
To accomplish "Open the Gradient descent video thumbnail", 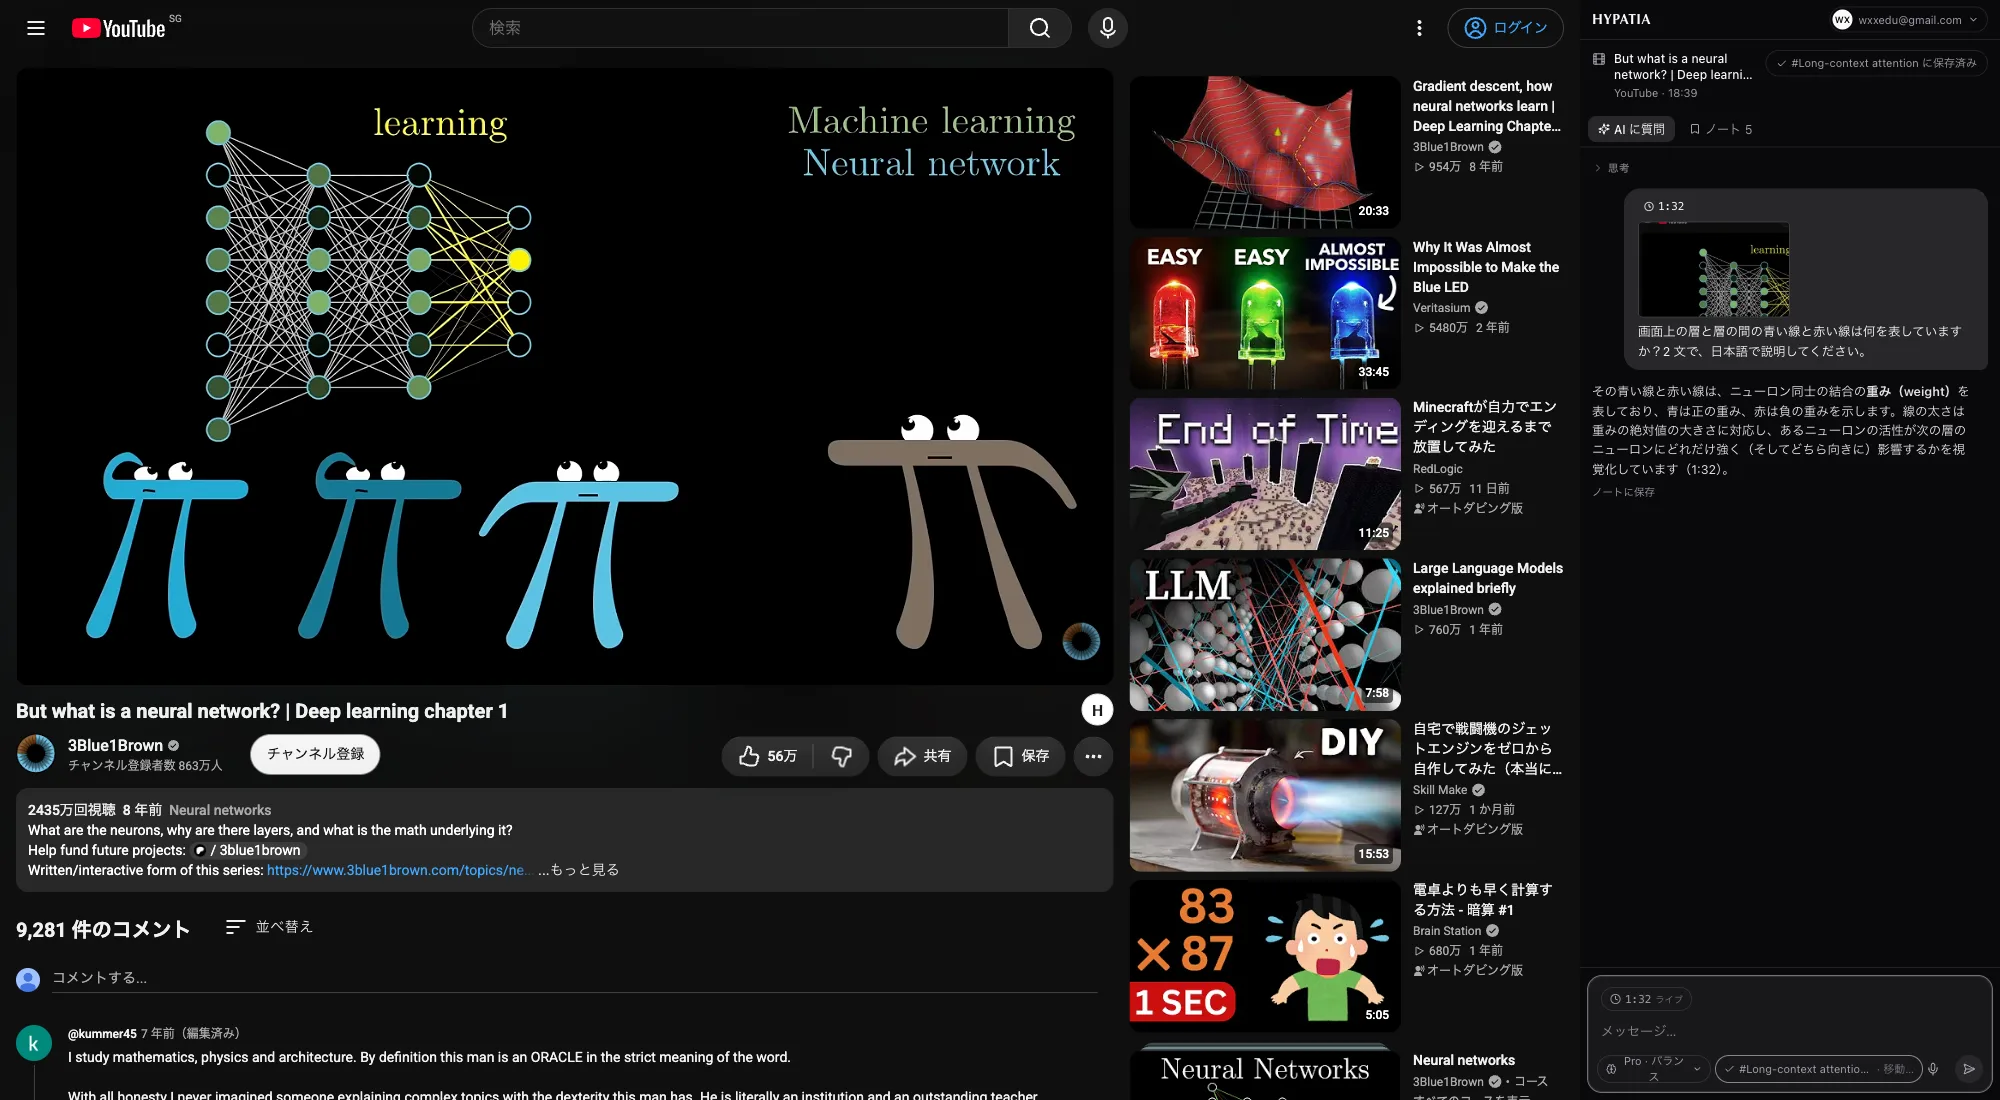I will tap(1265, 152).
